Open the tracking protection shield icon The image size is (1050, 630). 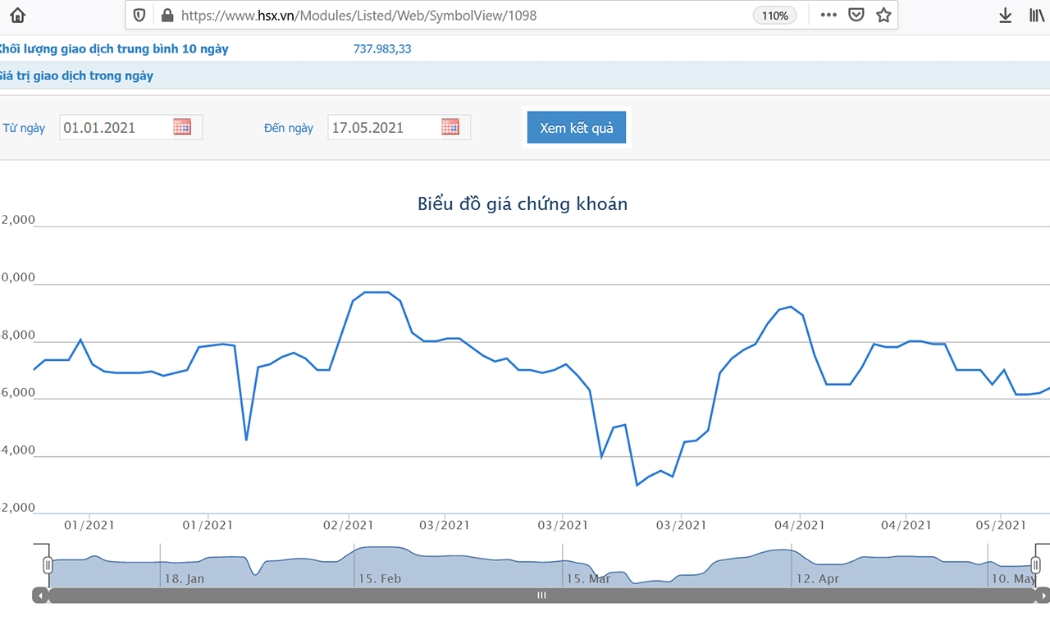pos(139,15)
